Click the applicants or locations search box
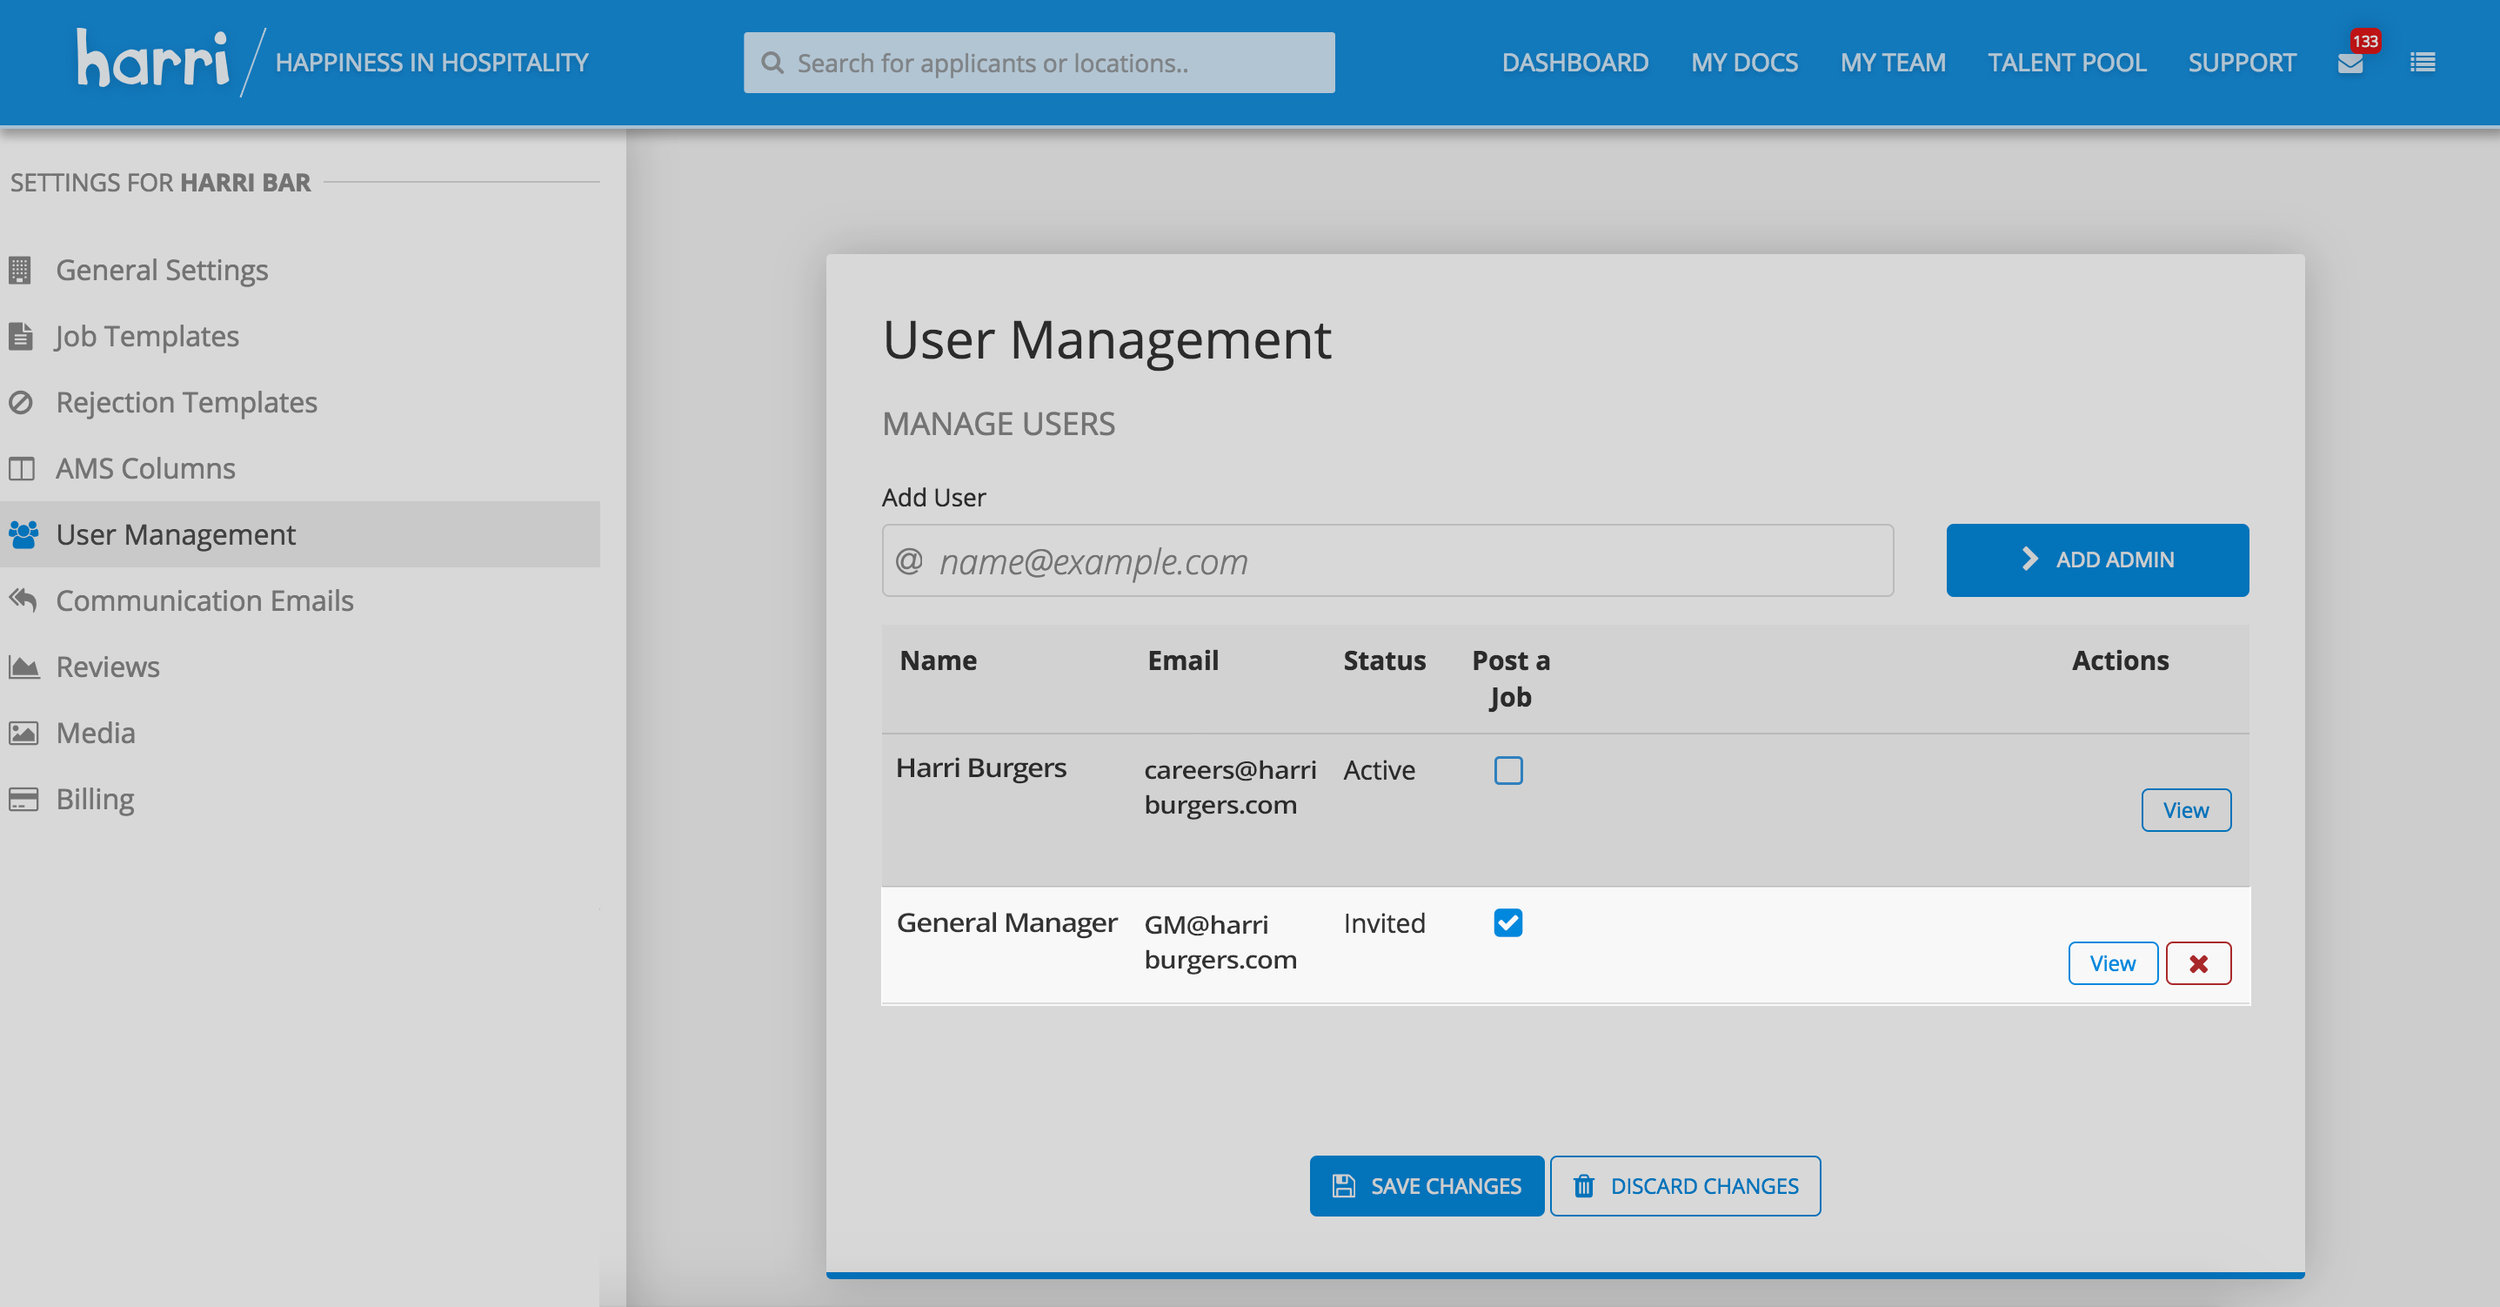This screenshot has width=2500, height=1307. click(1038, 63)
